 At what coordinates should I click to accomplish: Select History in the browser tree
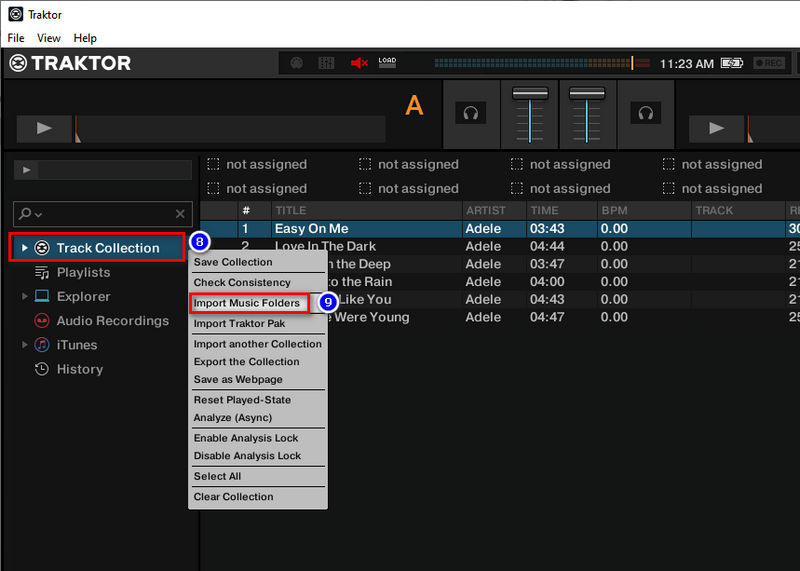coord(80,369)
